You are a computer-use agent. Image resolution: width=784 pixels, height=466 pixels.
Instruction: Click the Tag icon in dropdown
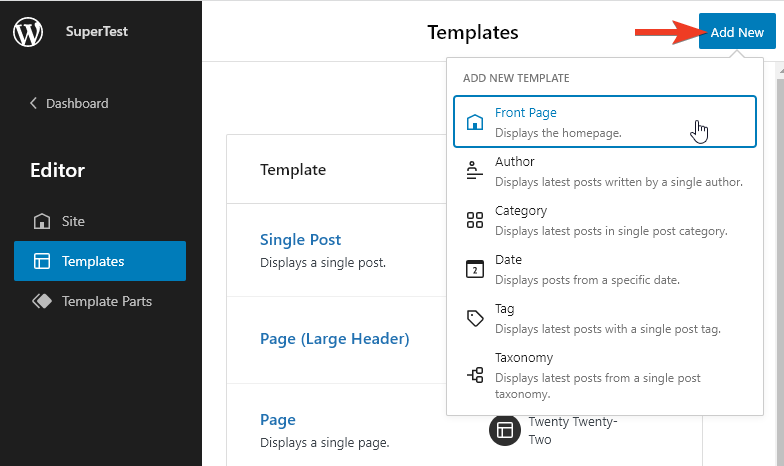pos(475,318)
